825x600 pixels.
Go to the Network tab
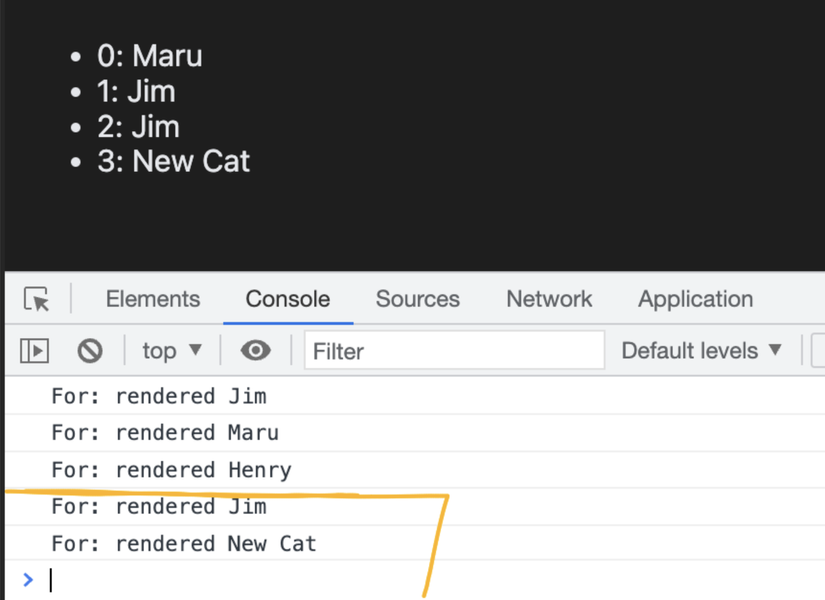(x=549, y=299)
